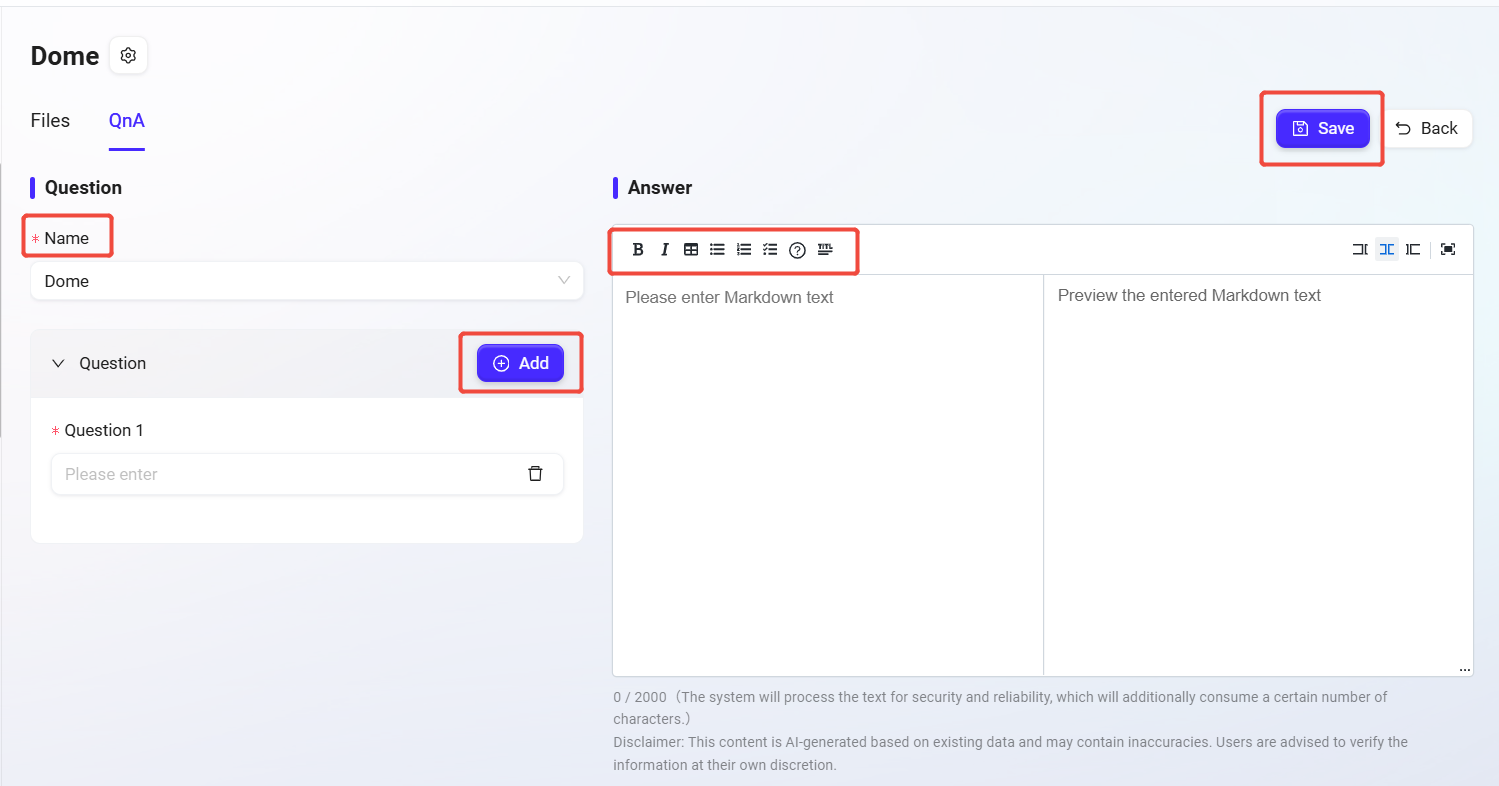Click the Back button

pos(1426,128)
